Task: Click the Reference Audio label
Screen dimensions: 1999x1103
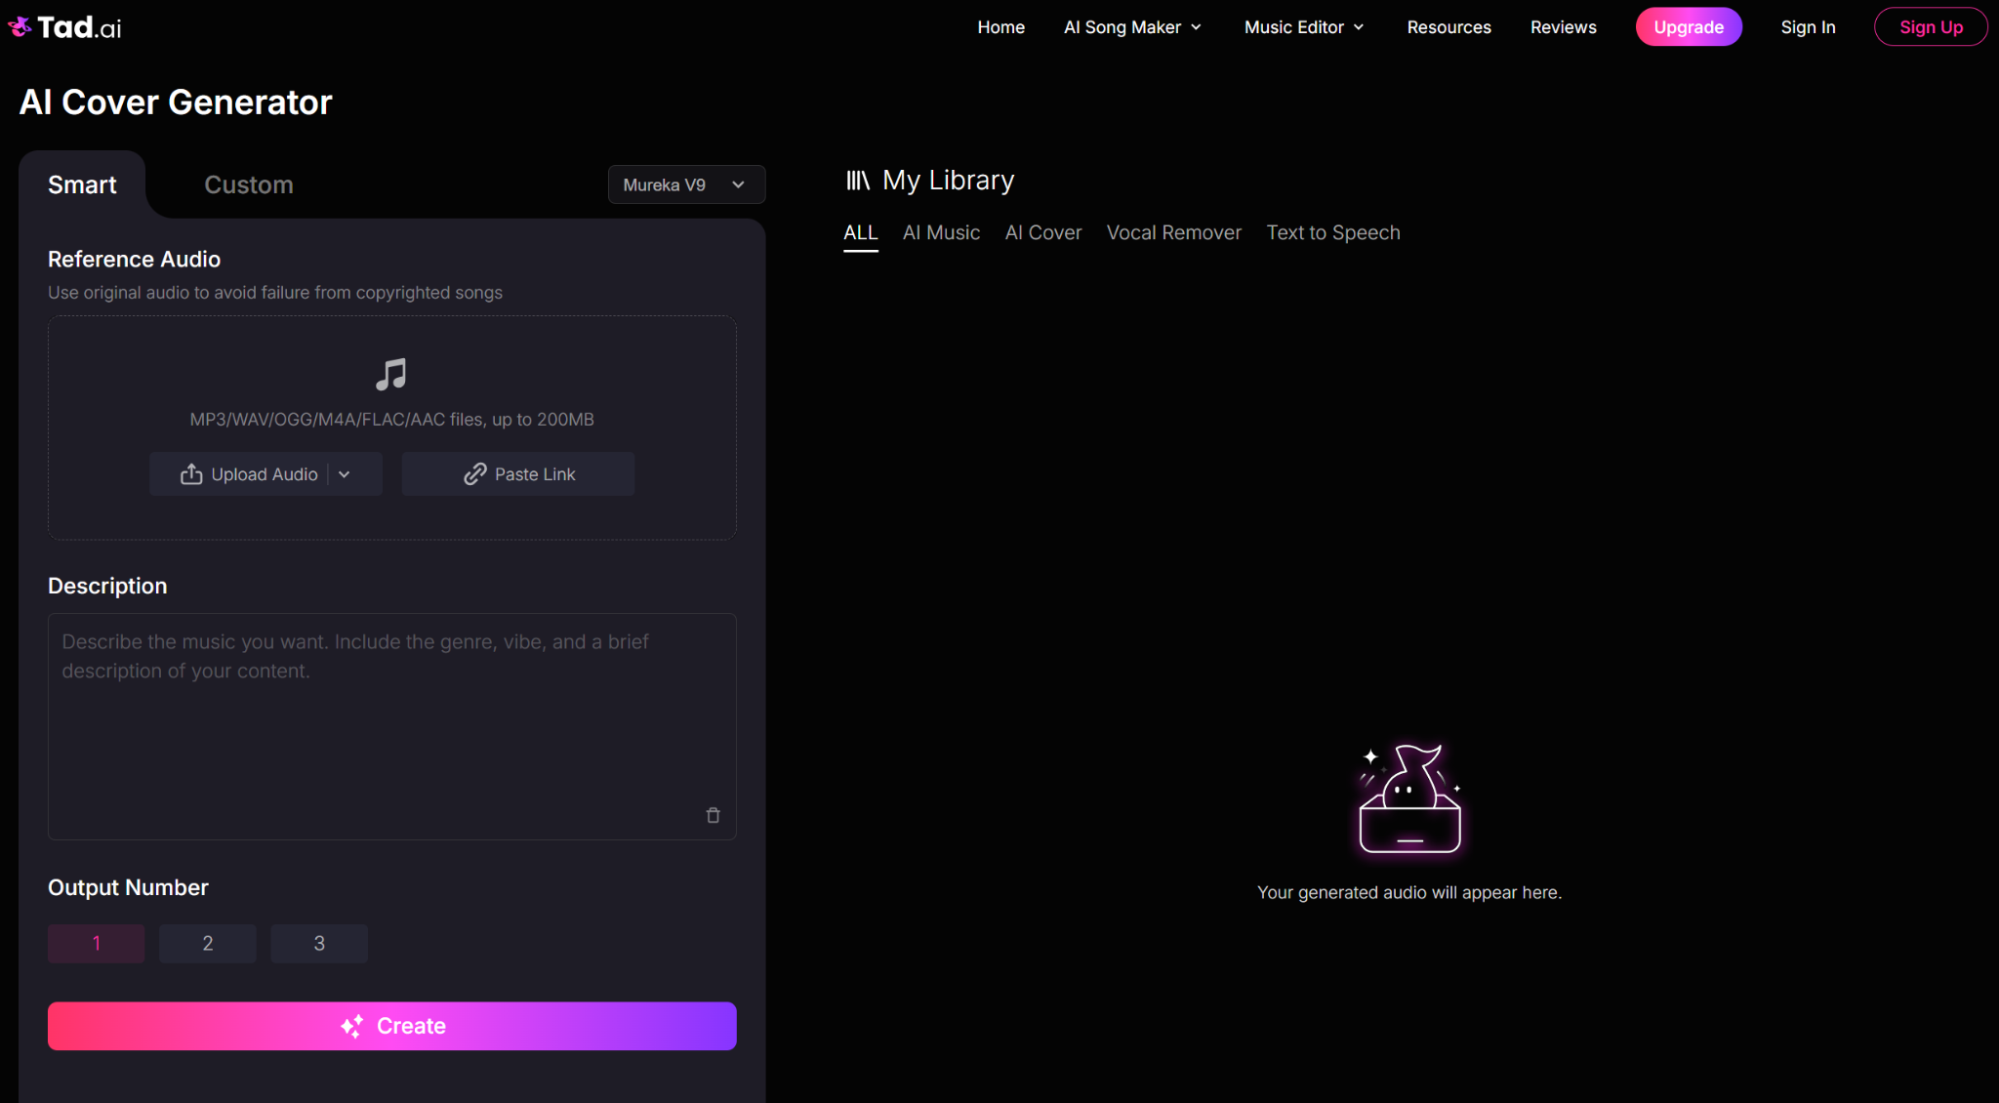Action: point(134,259)
